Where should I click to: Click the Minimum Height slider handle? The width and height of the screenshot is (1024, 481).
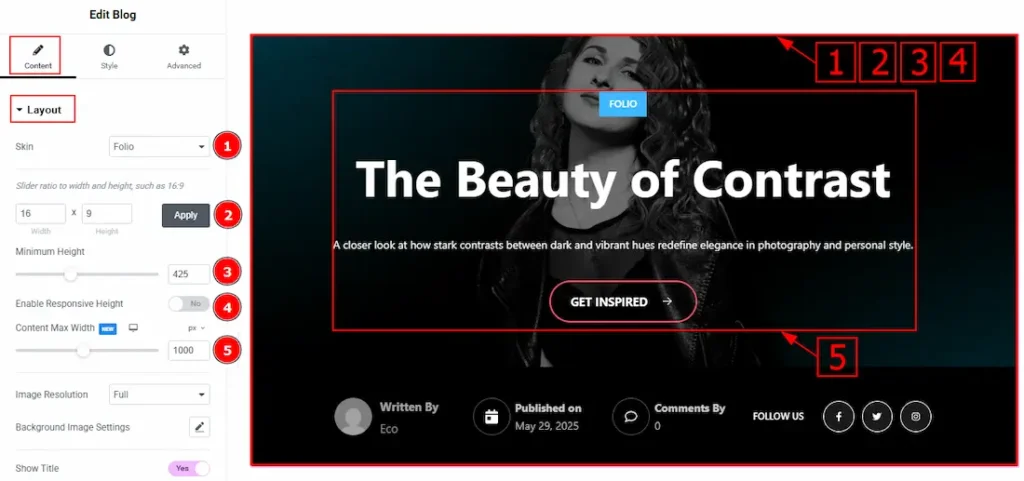pyautogui.click(x=71, y=275)
